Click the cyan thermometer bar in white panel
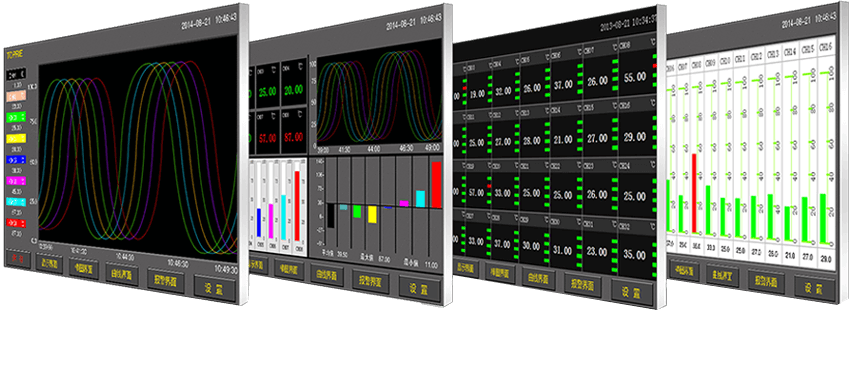The width and height of the screenshot is (850, 365). click(283, 217)
